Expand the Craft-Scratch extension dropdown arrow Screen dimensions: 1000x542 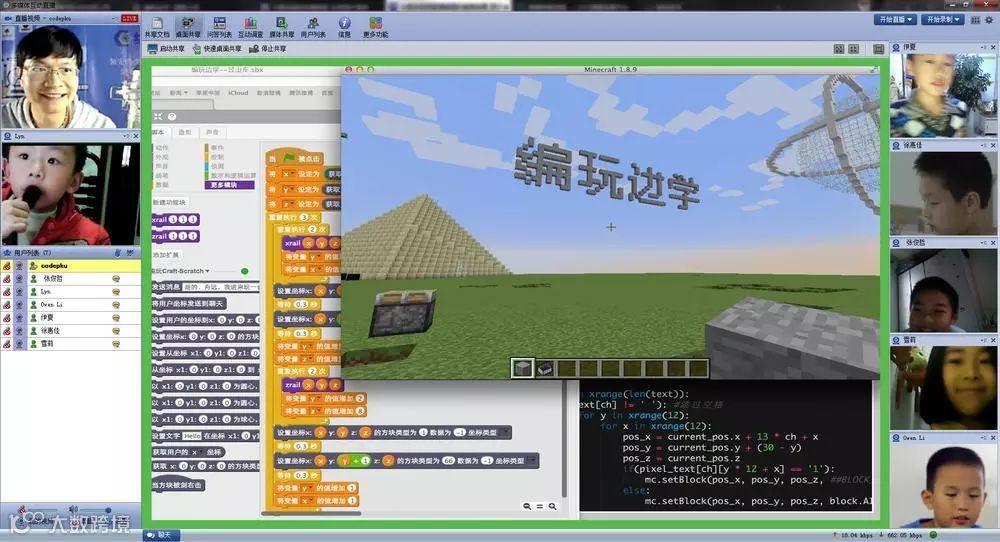tap(207, 272)
